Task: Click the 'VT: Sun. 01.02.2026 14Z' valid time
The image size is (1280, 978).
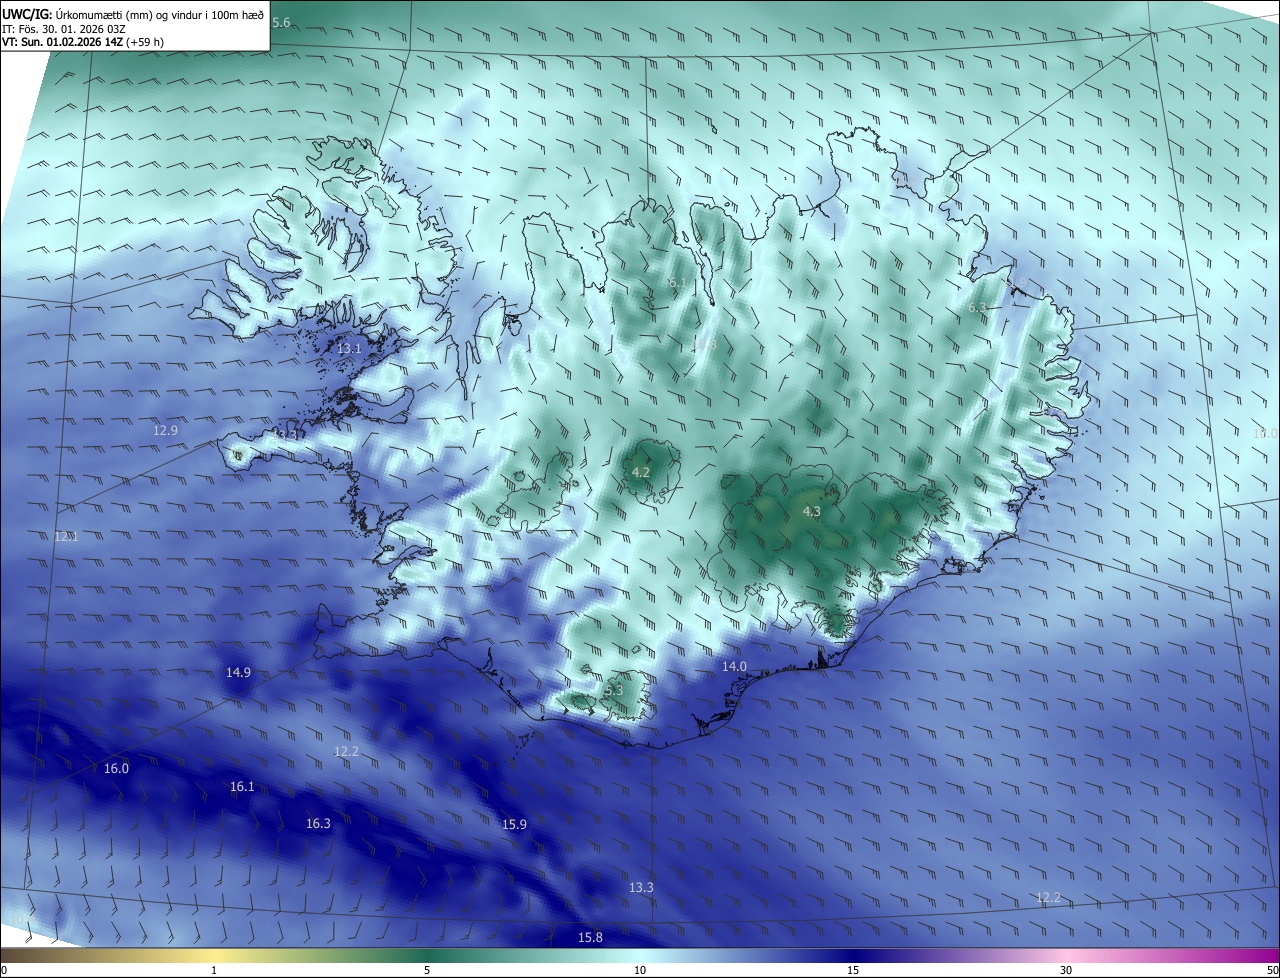Action: pos(63,42)
